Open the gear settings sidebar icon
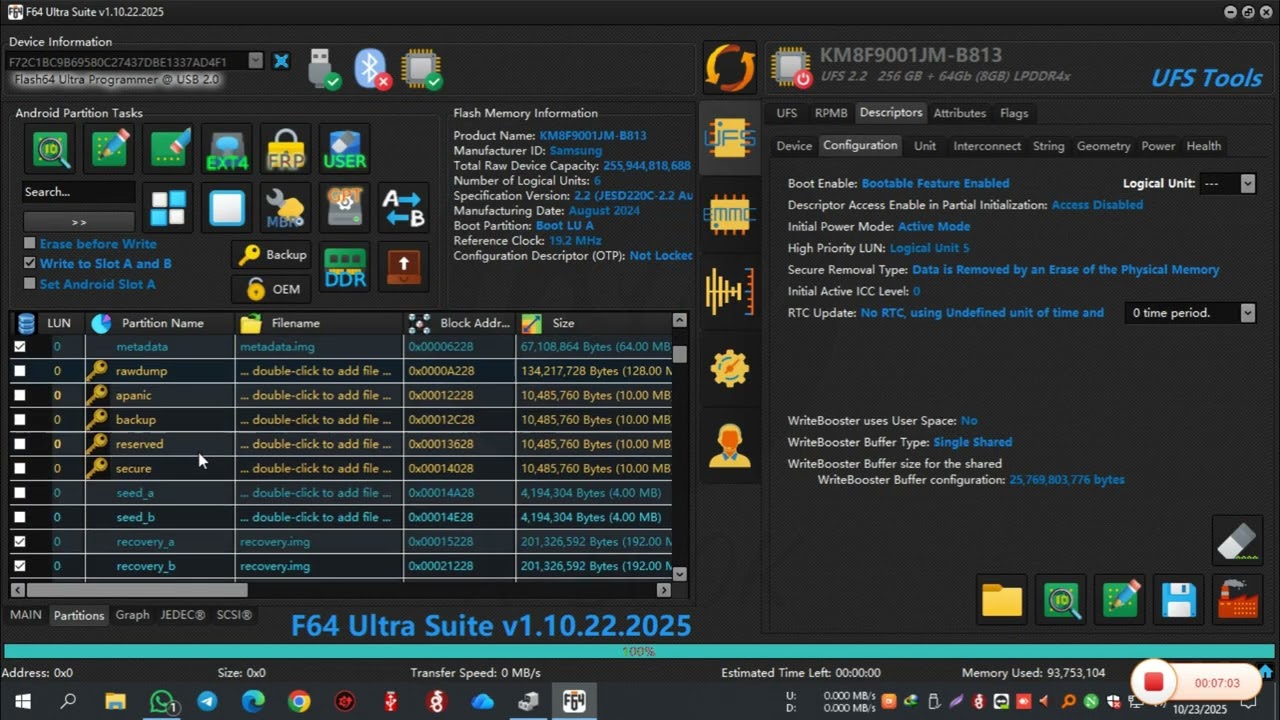 (x=730, y=368)
